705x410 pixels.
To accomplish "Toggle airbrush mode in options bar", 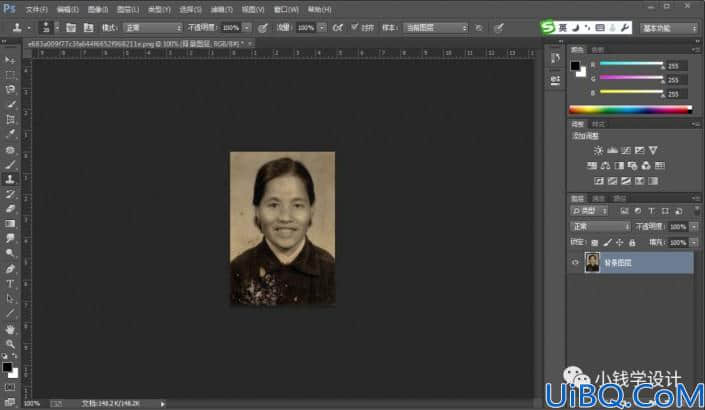I will tap(338, 28).
